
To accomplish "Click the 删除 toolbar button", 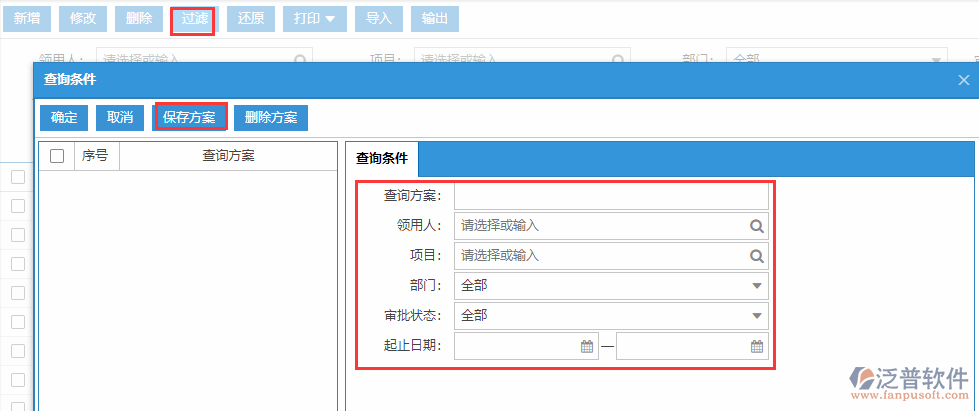I will pos(139,19).
